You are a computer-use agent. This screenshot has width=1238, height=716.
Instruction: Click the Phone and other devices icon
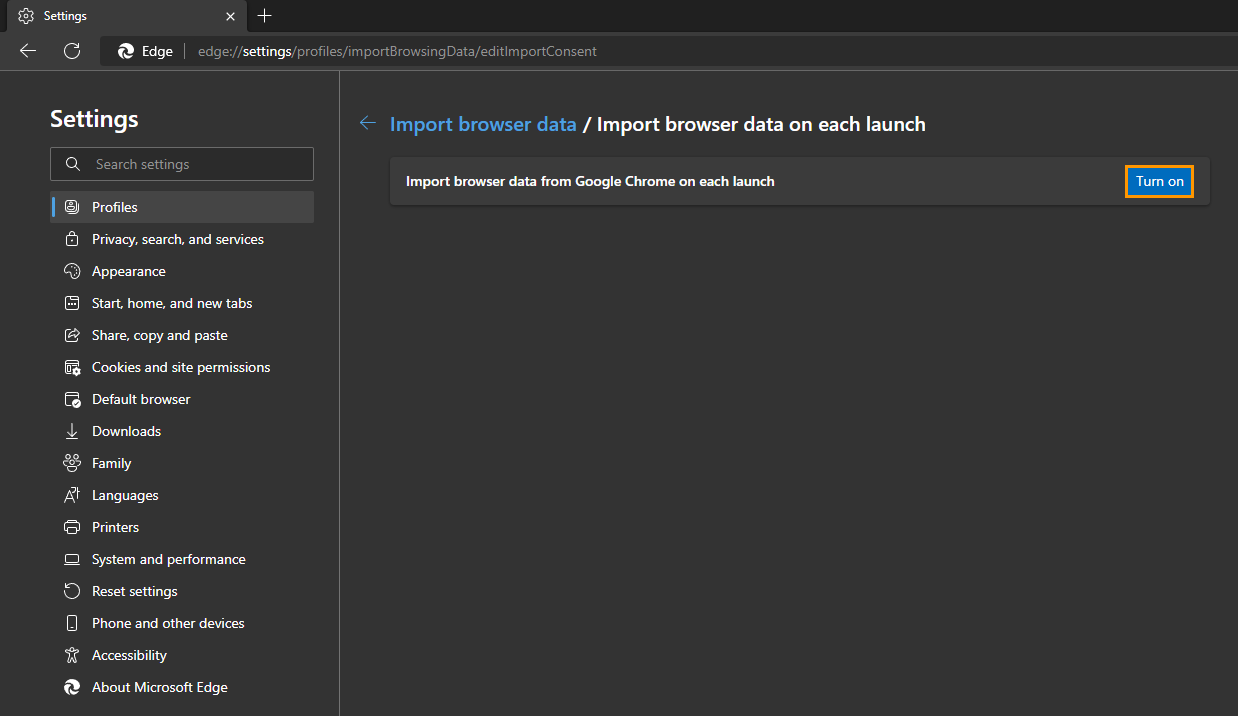coord(72,623)
